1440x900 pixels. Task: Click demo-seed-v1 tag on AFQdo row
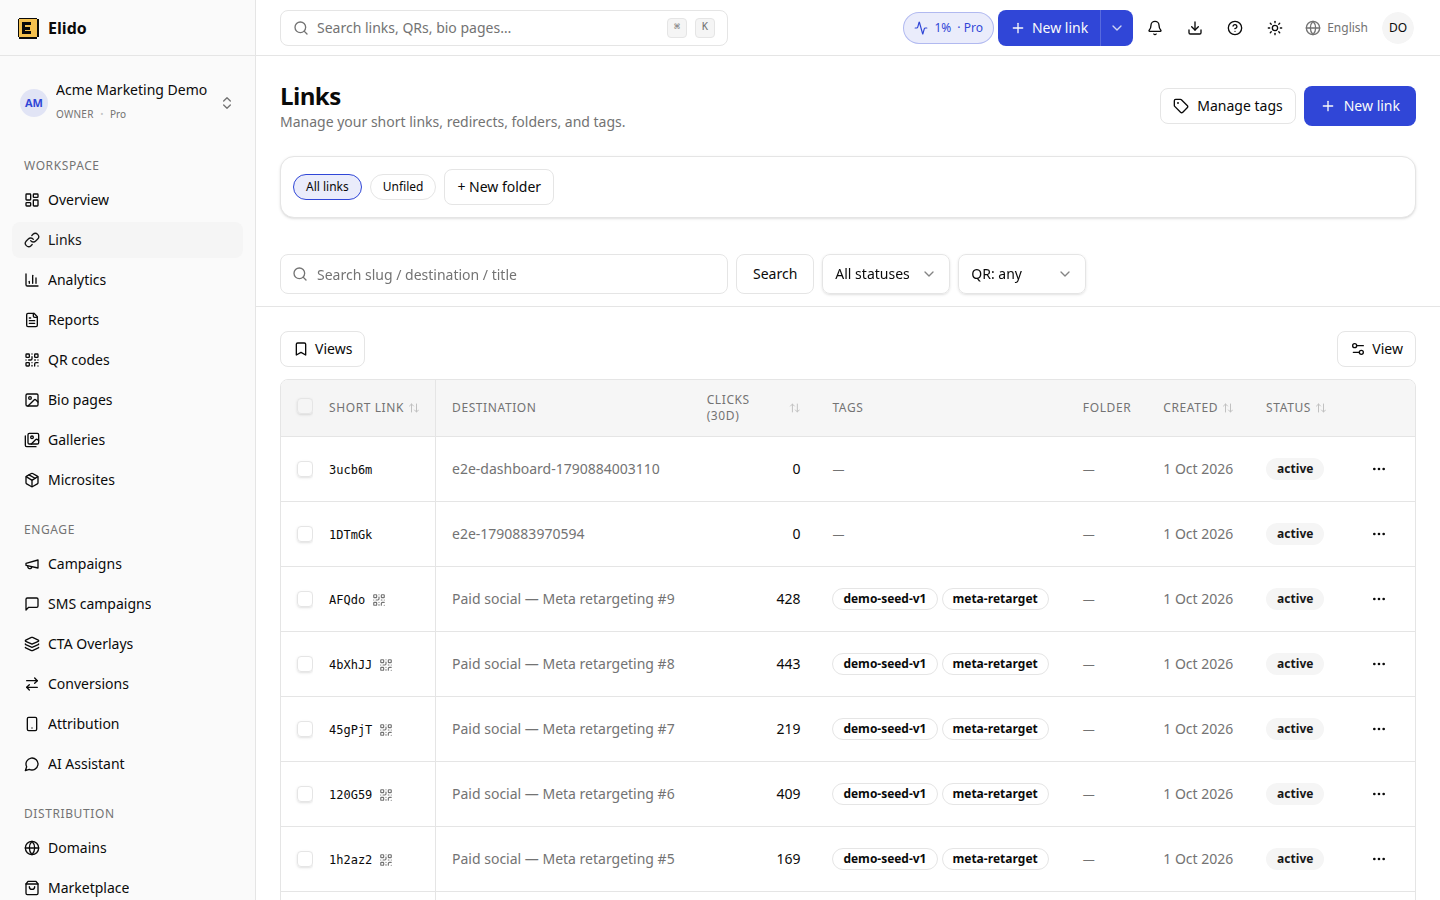[885, 599]
